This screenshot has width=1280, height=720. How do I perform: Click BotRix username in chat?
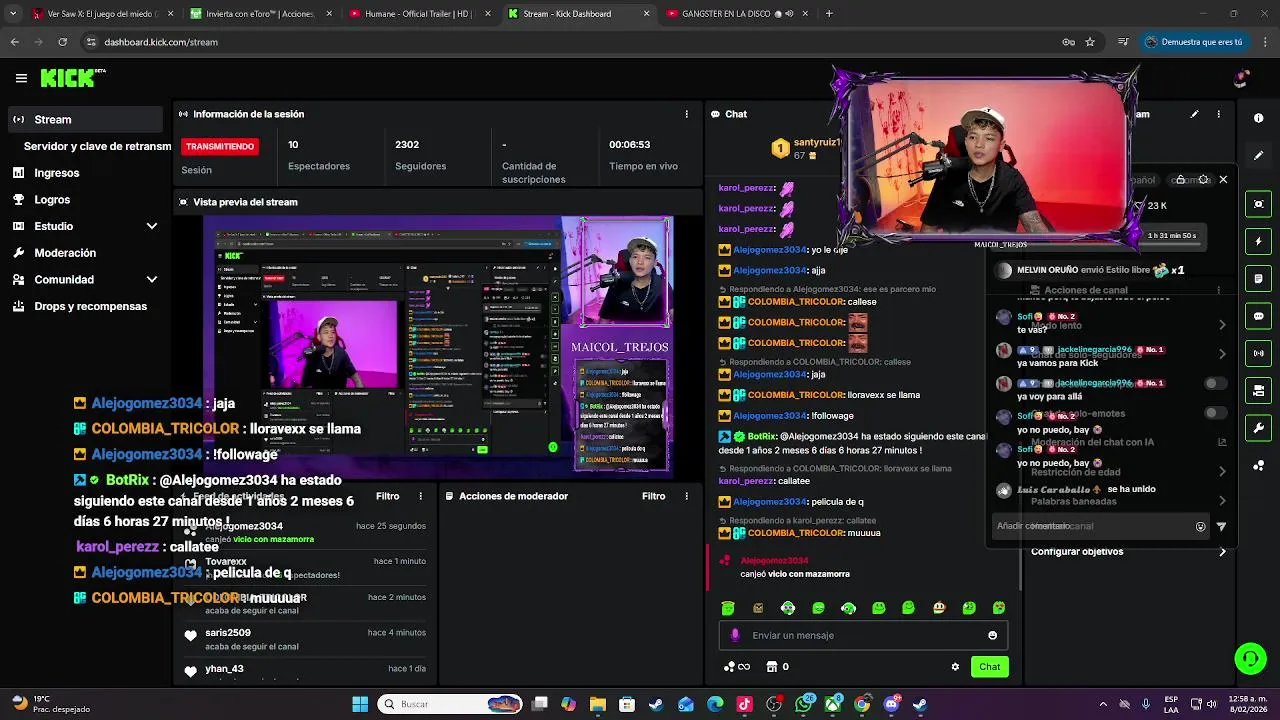[x=762, y=437]
